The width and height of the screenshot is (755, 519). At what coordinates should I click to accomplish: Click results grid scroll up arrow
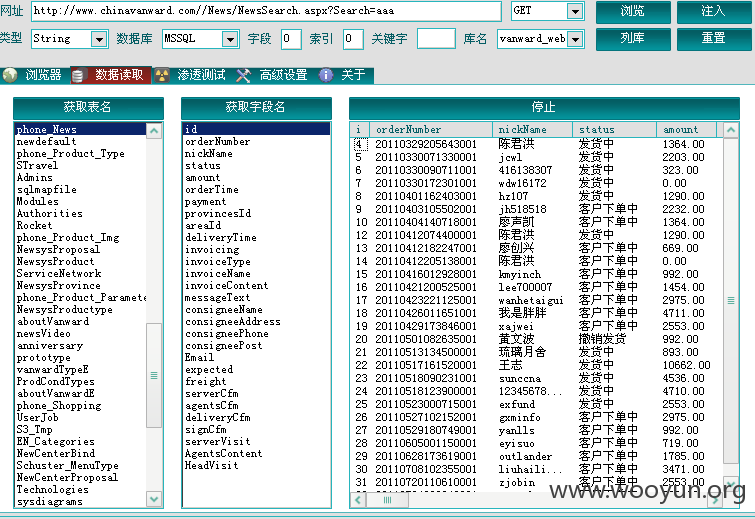click(731, 130)
